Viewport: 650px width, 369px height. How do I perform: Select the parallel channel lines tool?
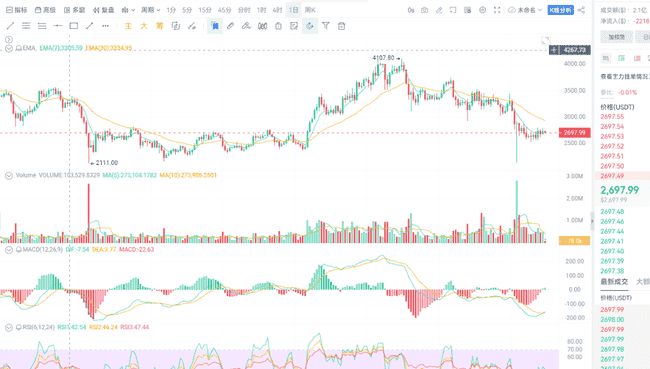click(26, 26)
